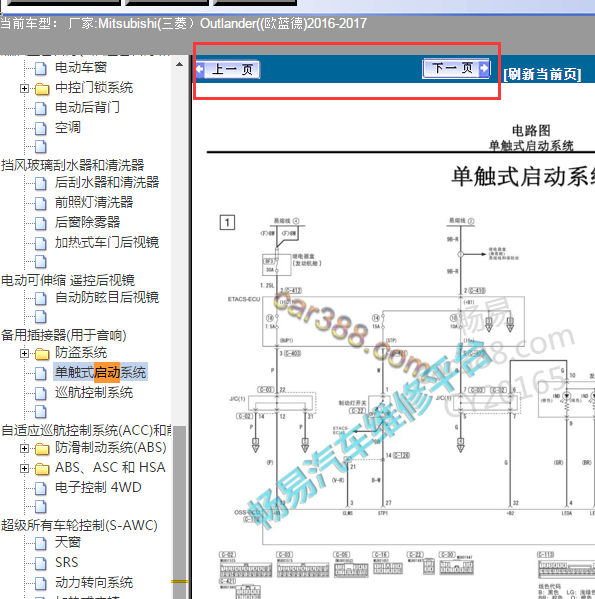Image resolution: width=595 pixels, height=599 pixels.
Task: Click the 挡风玻璃刮水器和清洗器 label
Action: (73, 165)
